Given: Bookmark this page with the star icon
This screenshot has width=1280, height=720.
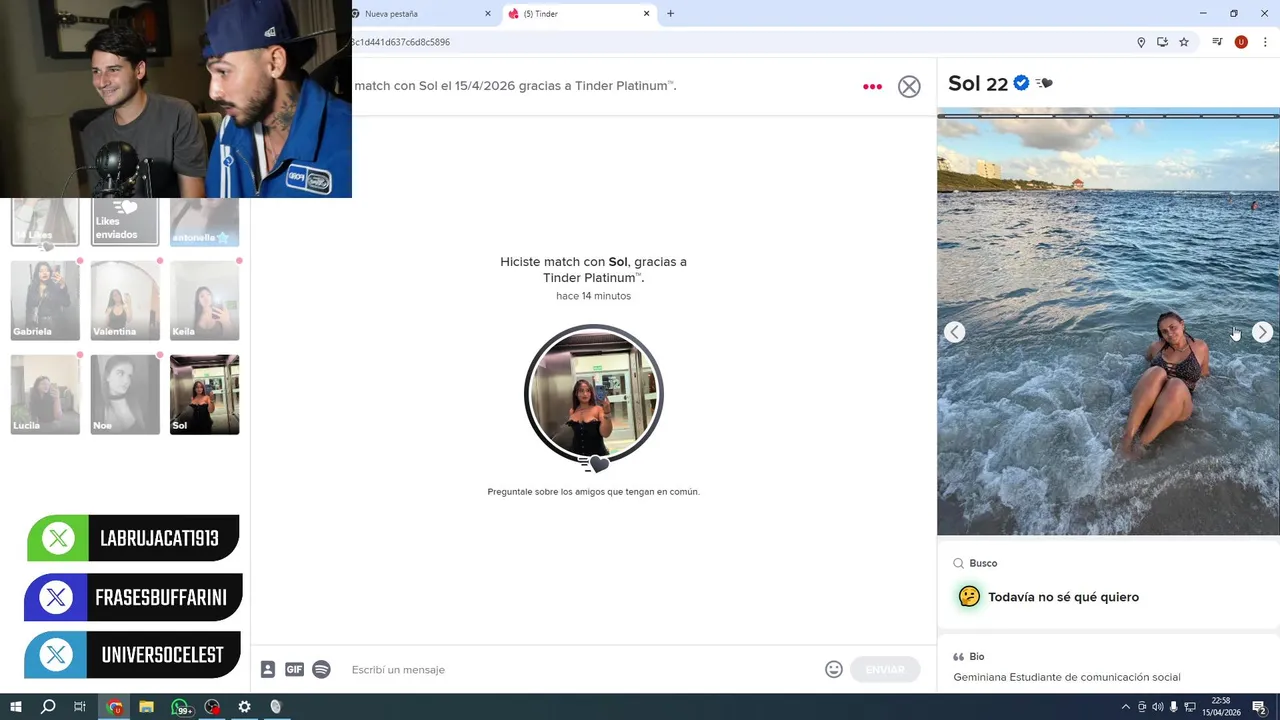Looking at the screenshot, I should tap(1184, 42).
